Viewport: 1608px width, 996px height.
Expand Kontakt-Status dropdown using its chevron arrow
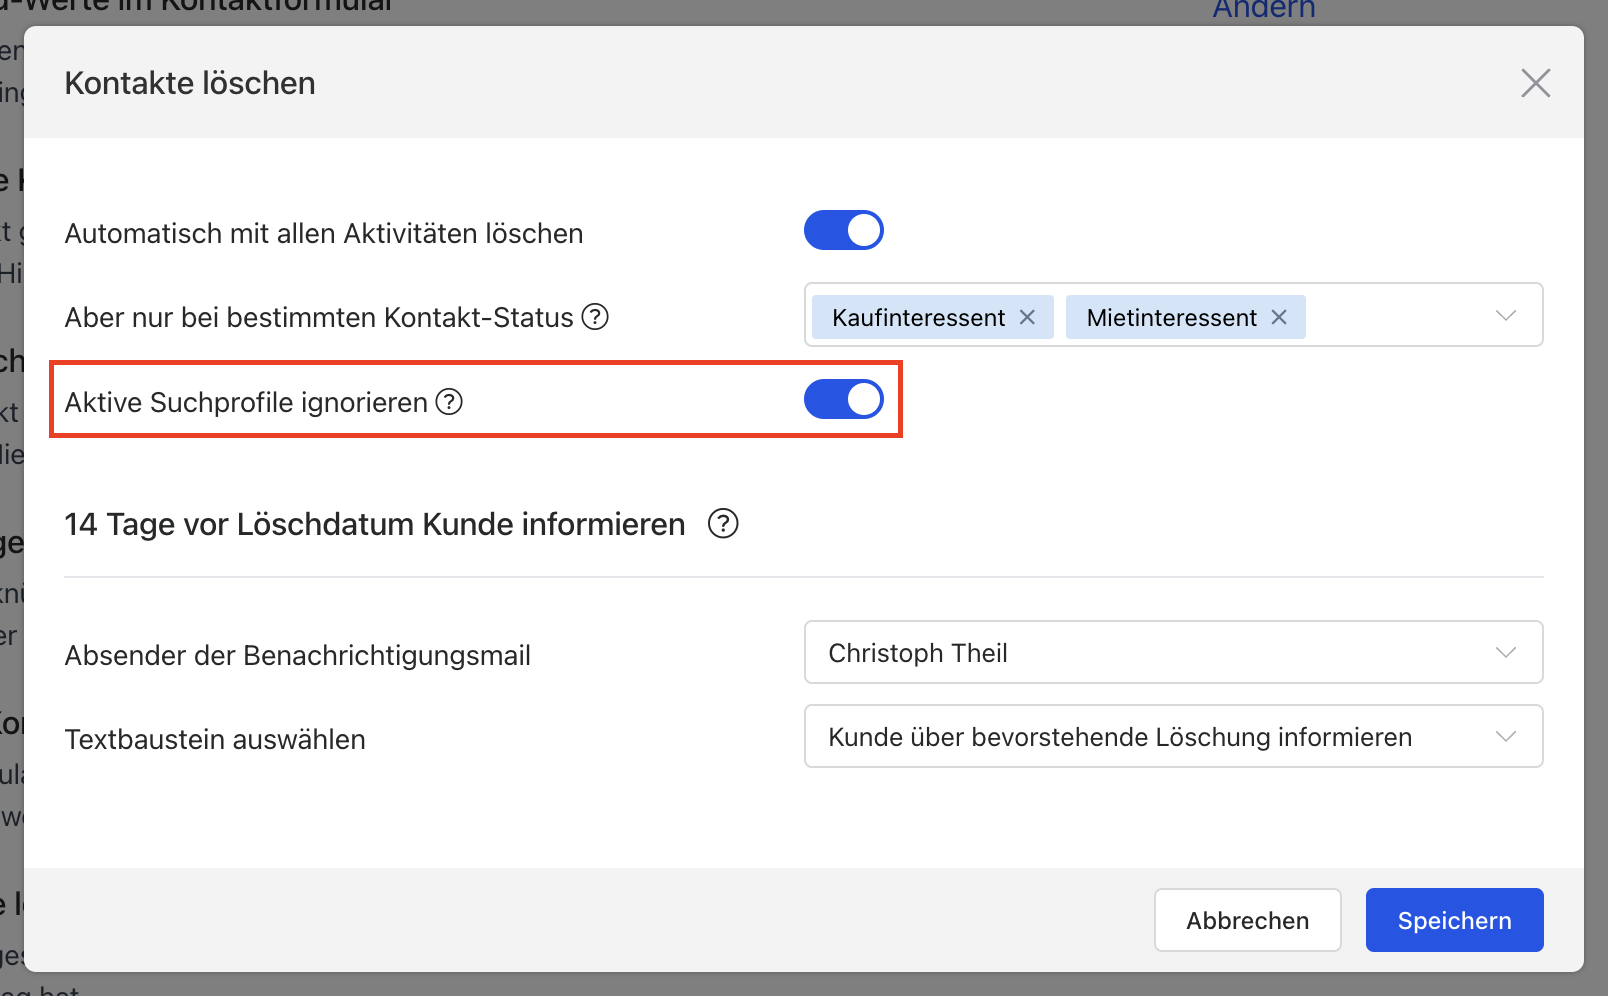(x=1505, y=316)
